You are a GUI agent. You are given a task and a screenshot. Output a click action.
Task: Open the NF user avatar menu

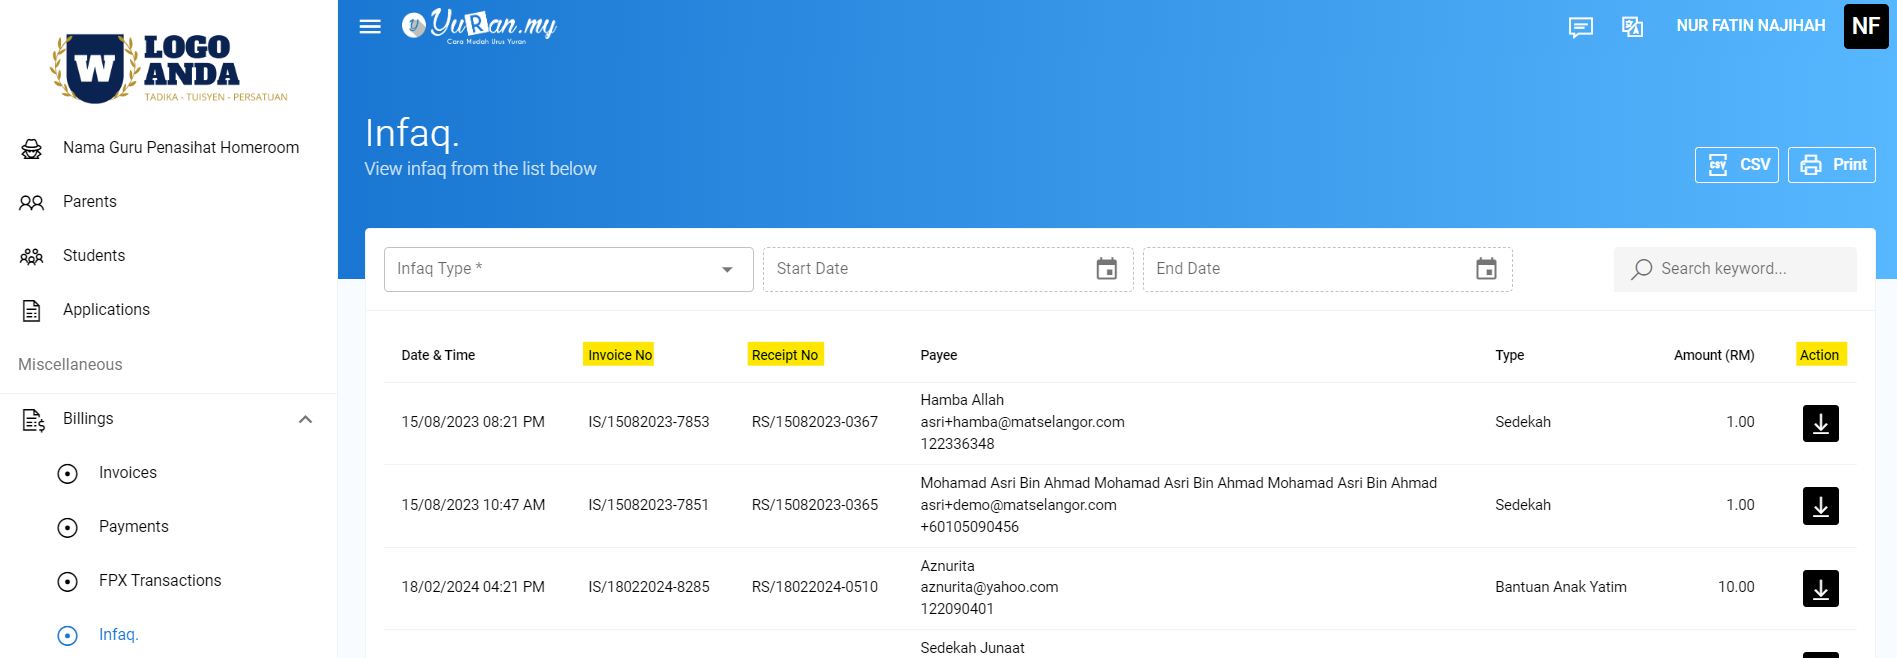[x=1866, y=26]
